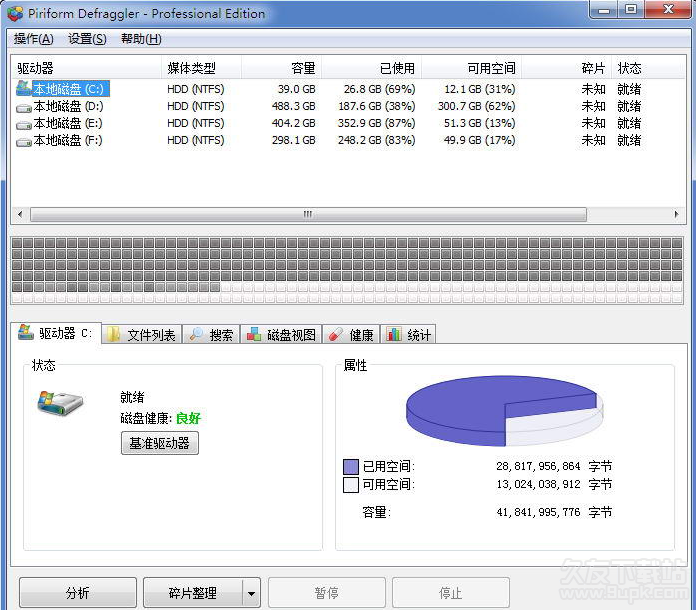Click the blue 已用空间 color swatch
This screenshot has width=696, height=610.
(351, 467)
